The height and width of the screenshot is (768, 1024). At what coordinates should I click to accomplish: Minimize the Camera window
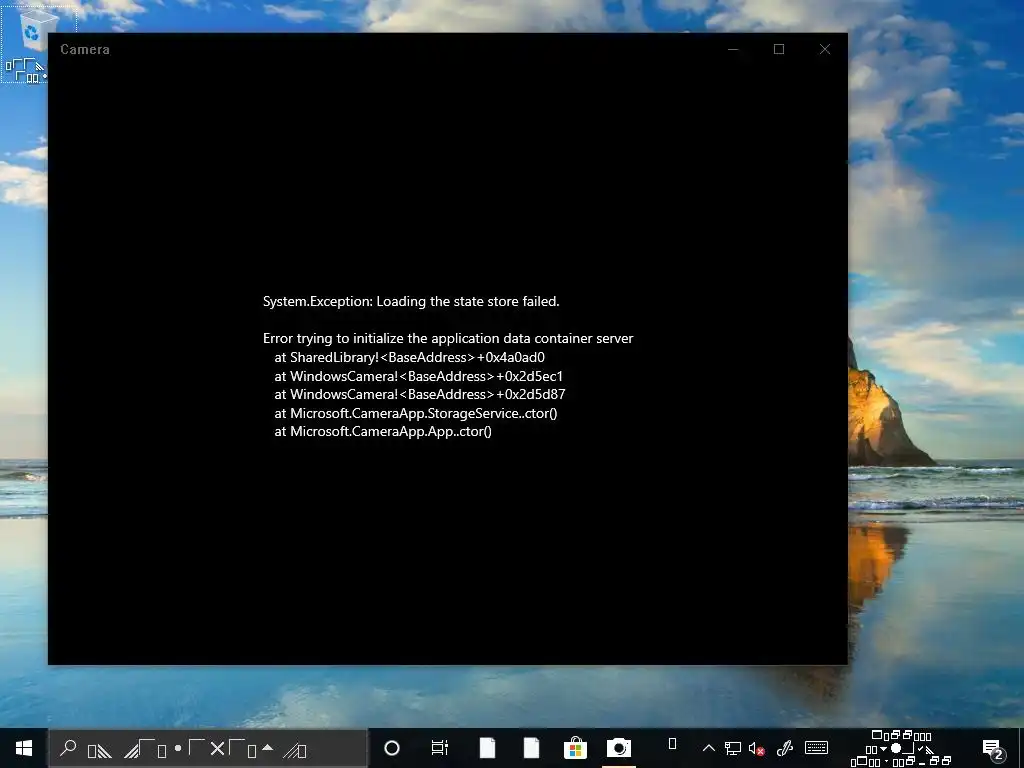pyautogui.click(x=733, y=49)
